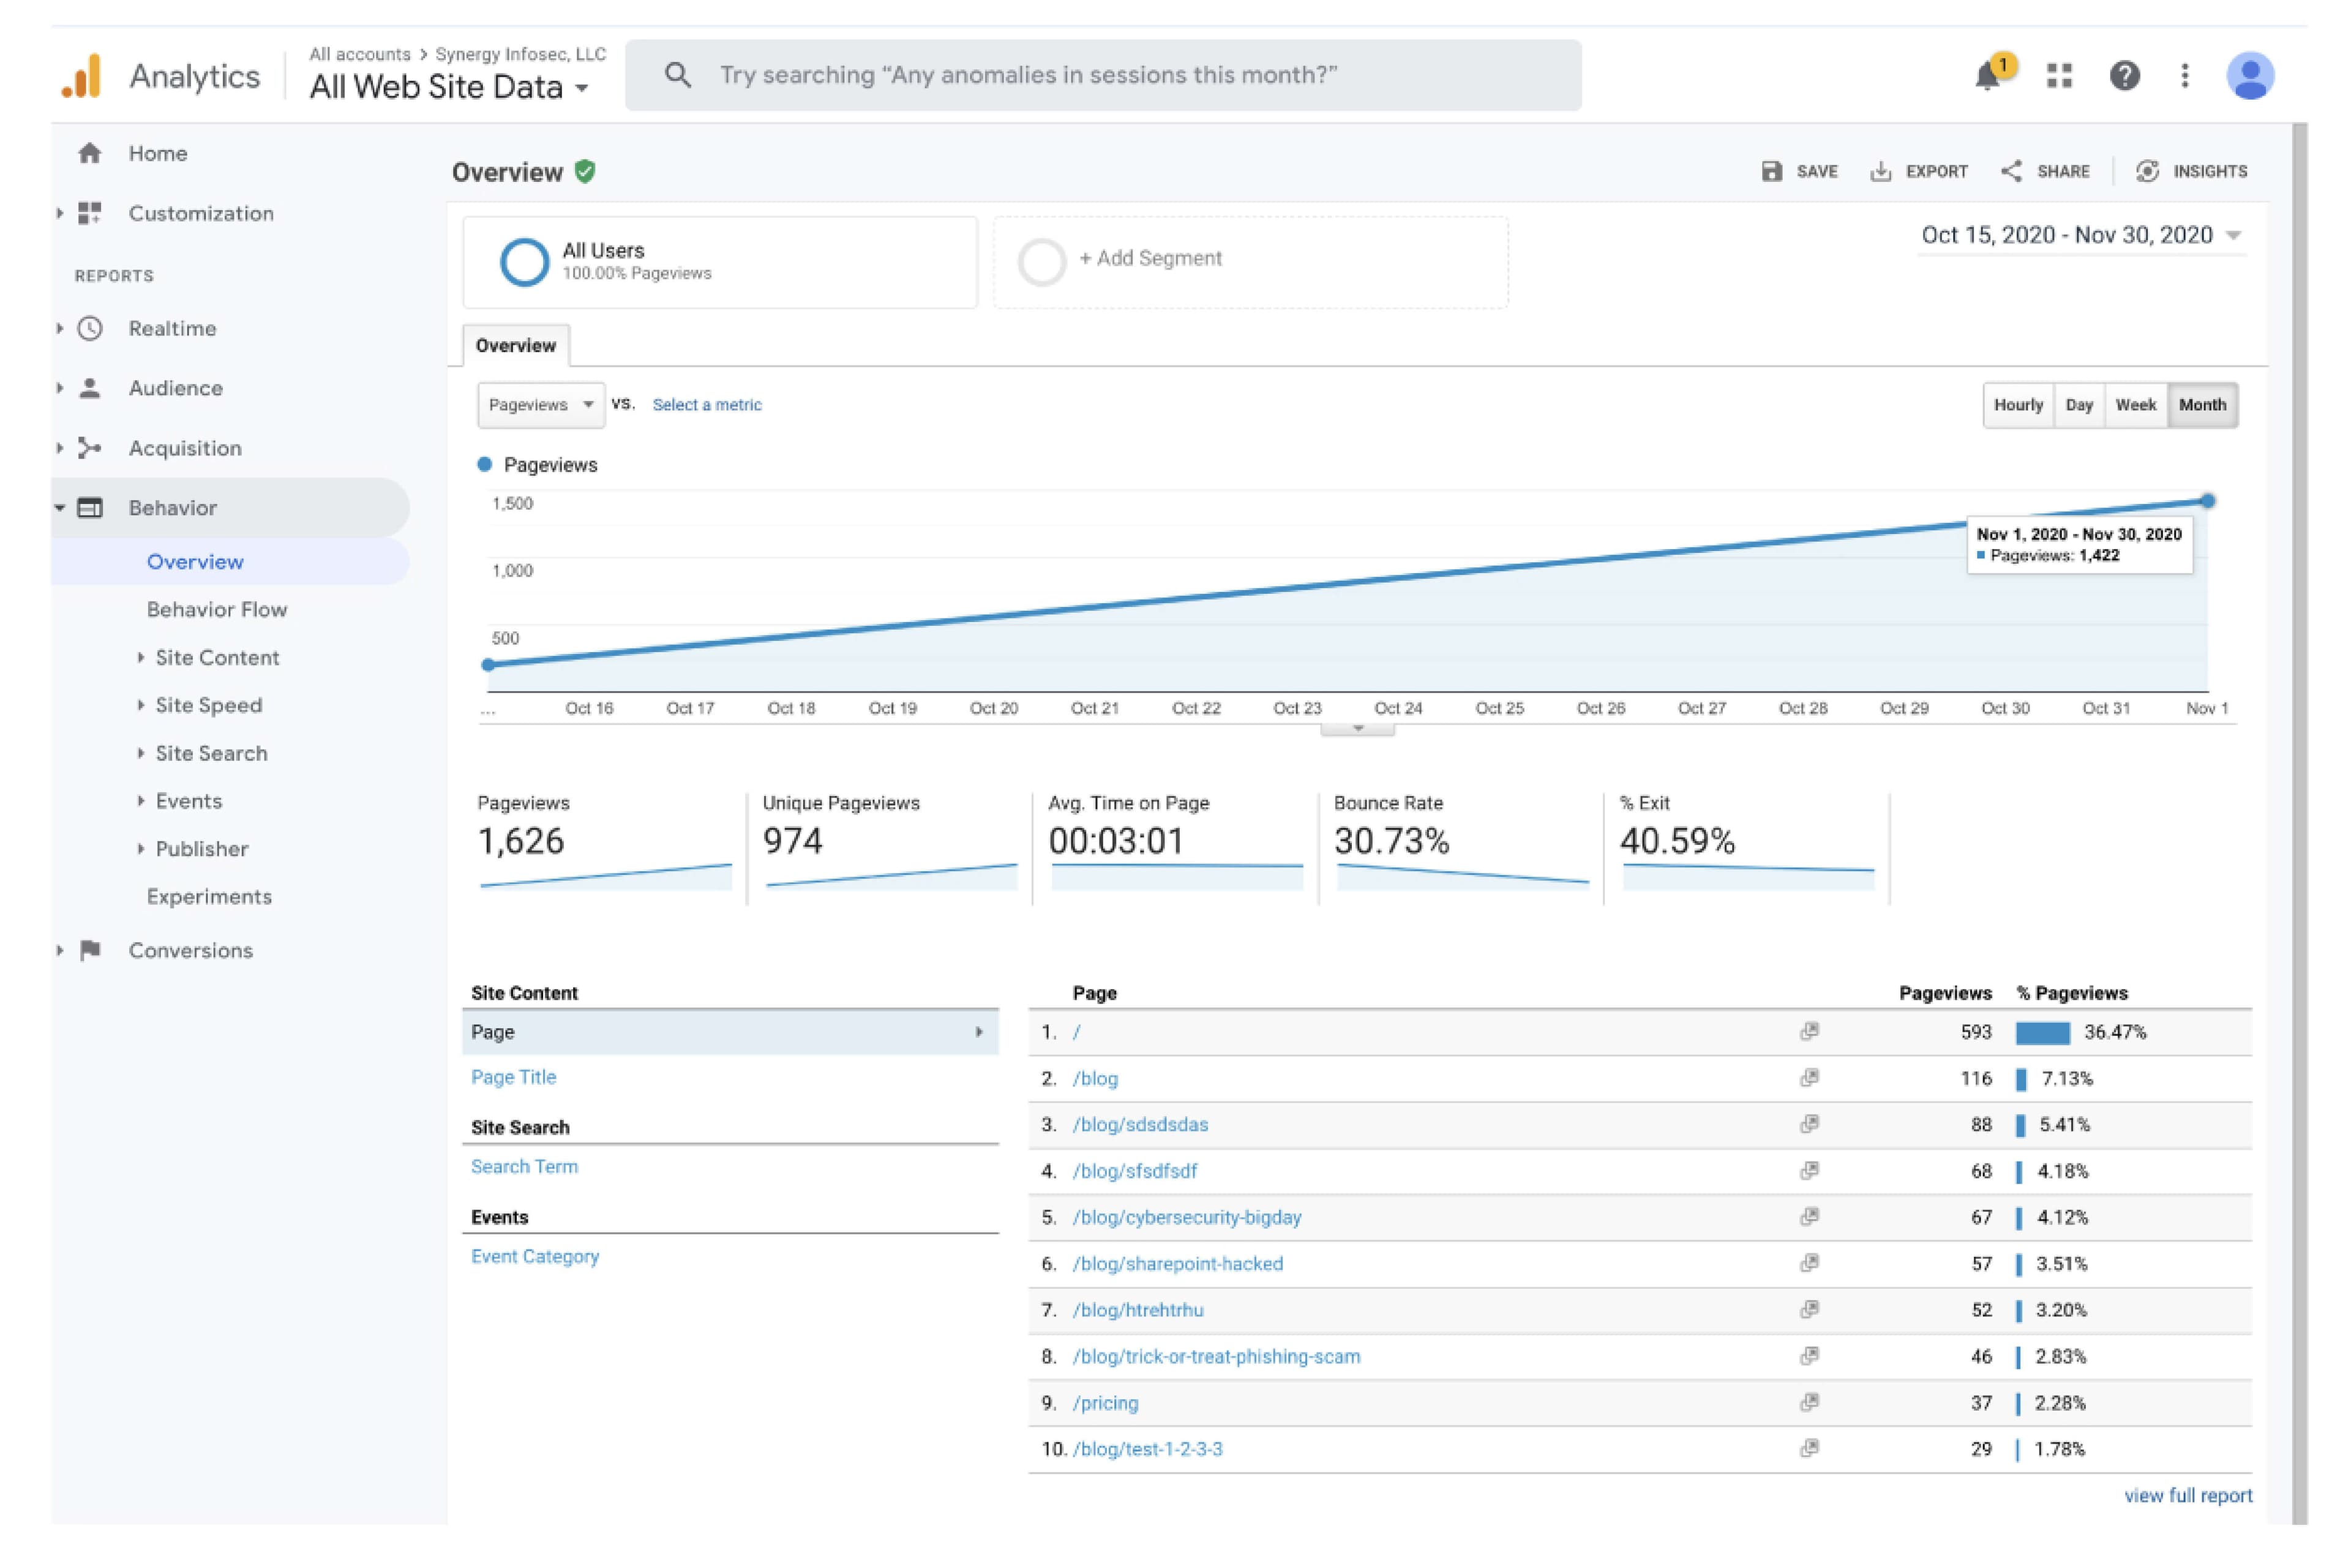Viewport: 2351px width, 1568px height.
Task: Open the Google apps grid icon
Action: (x=2059, y=75)
